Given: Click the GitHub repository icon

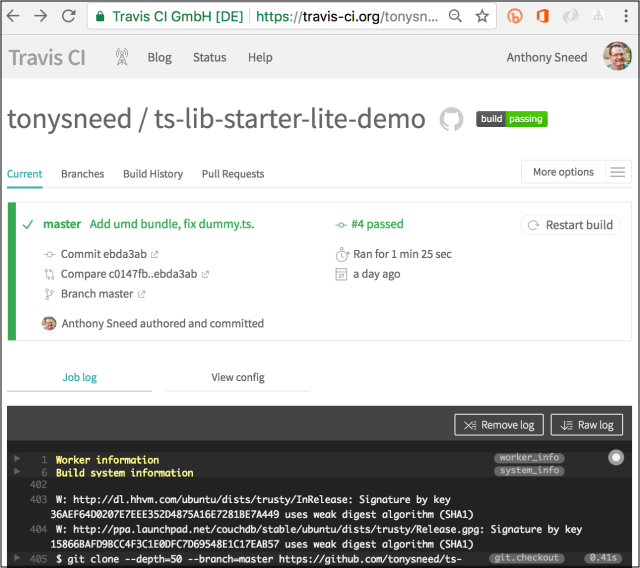Looking at the screenshot, I should 452,120.
